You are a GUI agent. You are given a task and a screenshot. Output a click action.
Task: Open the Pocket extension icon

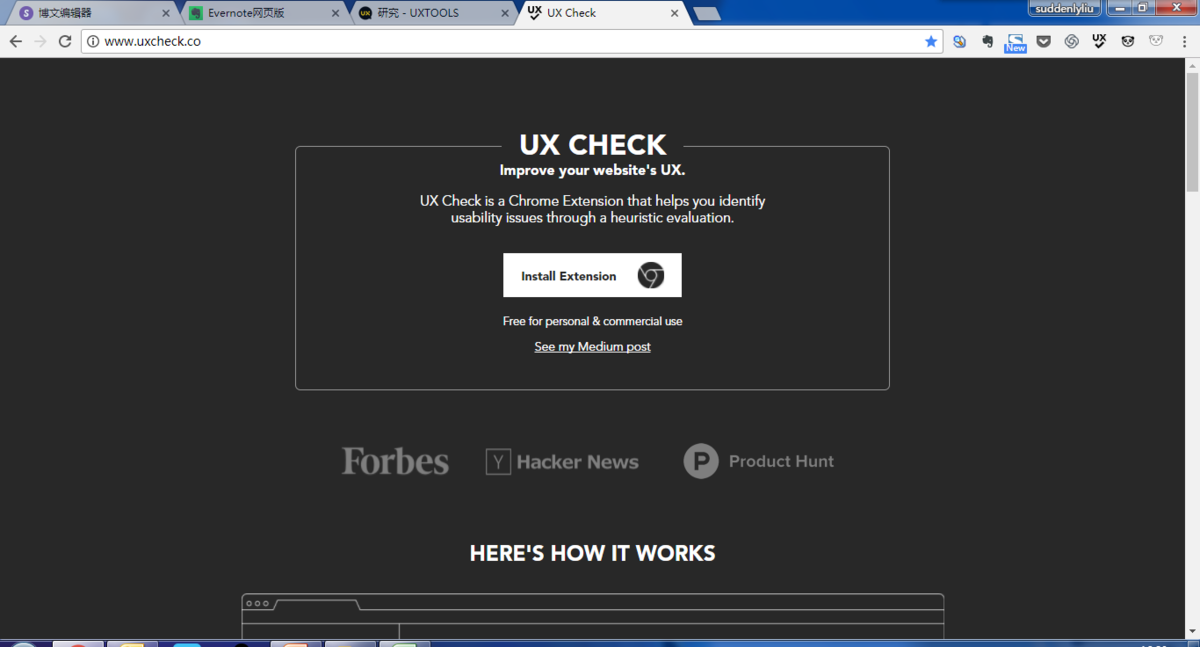point(1043,41)
